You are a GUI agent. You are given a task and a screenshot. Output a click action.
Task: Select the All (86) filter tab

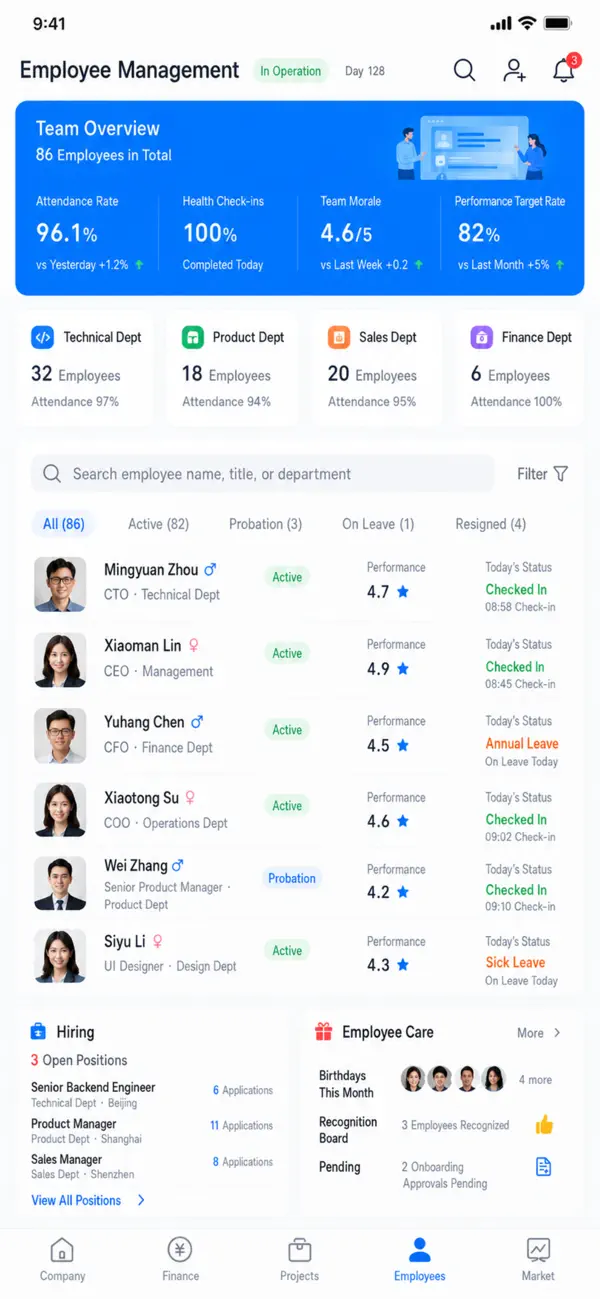coord(63,524)
